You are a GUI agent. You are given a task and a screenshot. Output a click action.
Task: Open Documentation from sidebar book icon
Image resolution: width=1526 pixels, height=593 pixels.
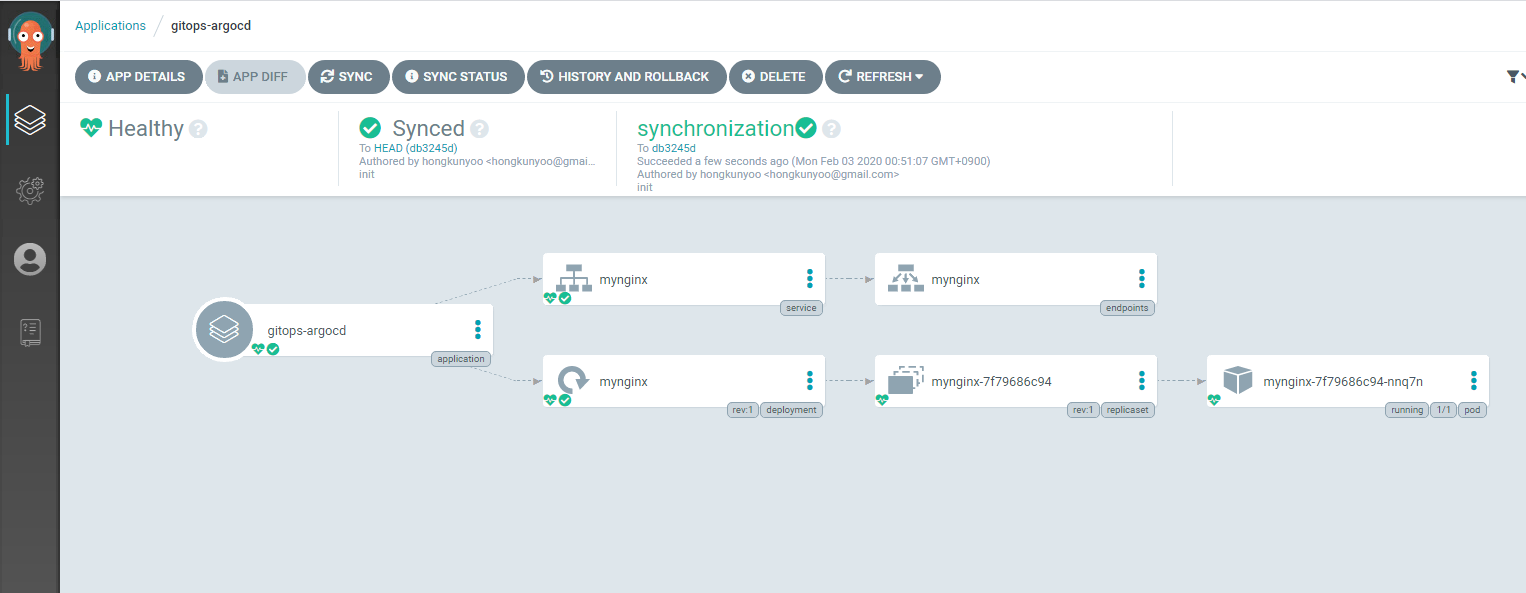[30, 332]
